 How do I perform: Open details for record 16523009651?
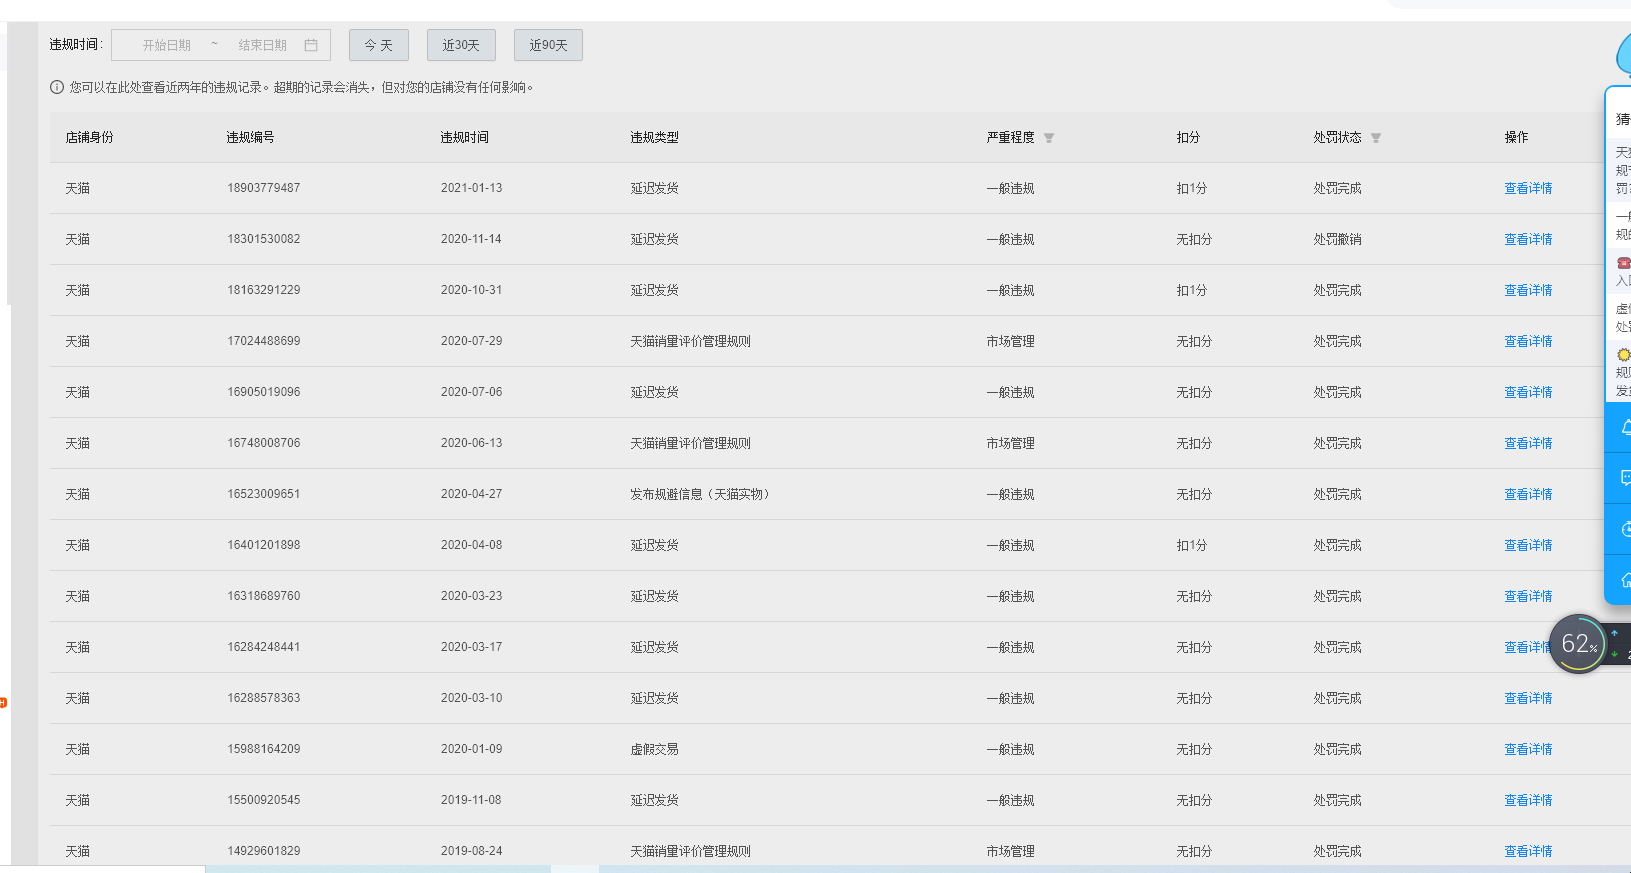(1528, 494)
